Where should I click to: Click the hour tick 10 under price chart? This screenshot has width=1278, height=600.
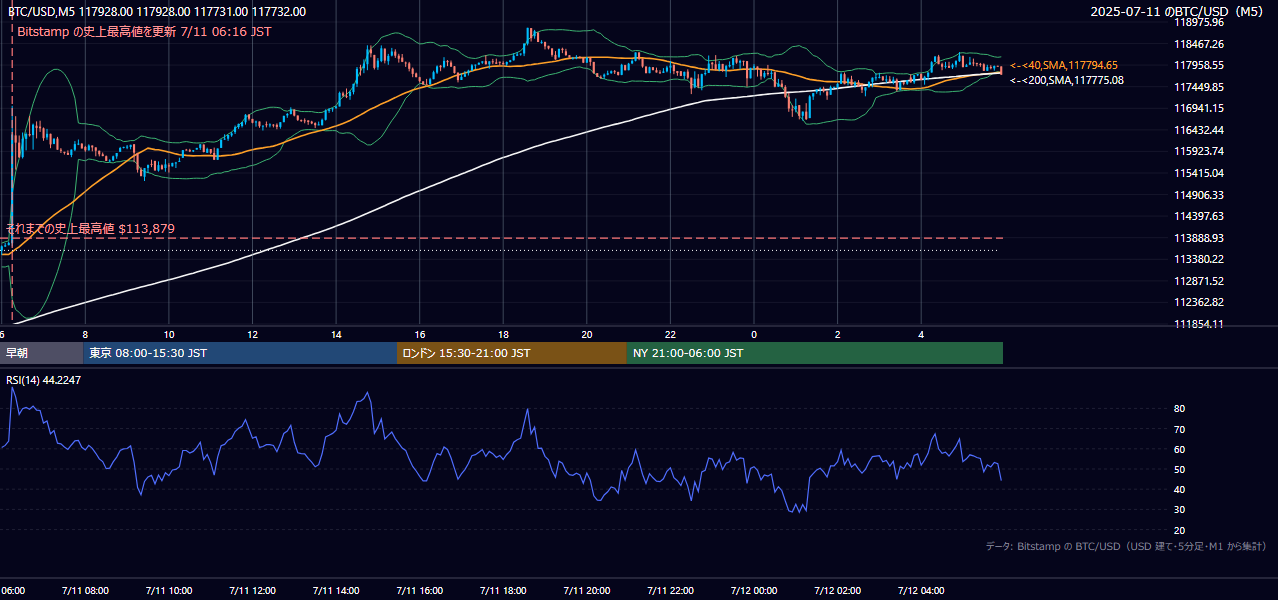[x=169, y=334]
